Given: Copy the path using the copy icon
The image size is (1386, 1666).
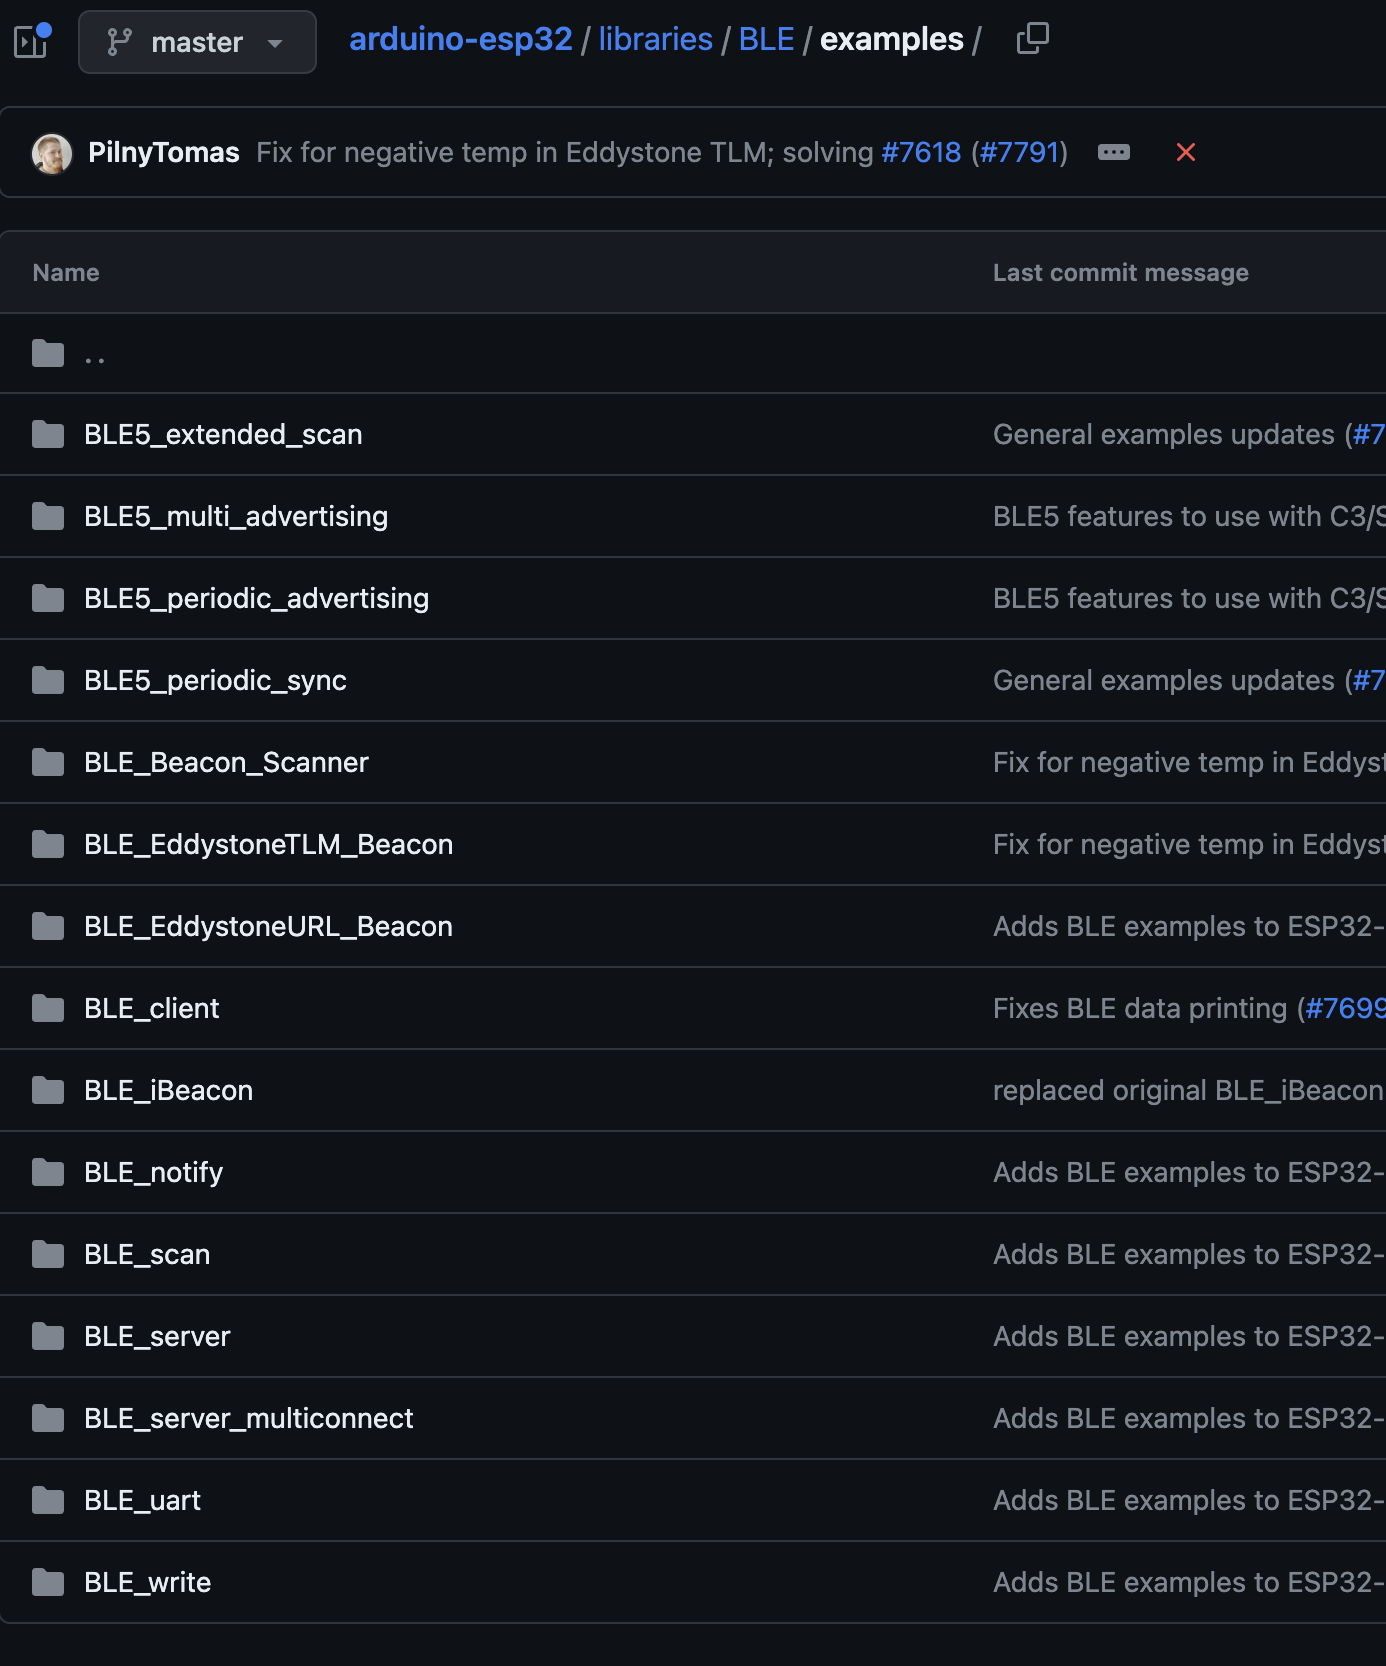Looking at the screenshot, I should 1032,39.
